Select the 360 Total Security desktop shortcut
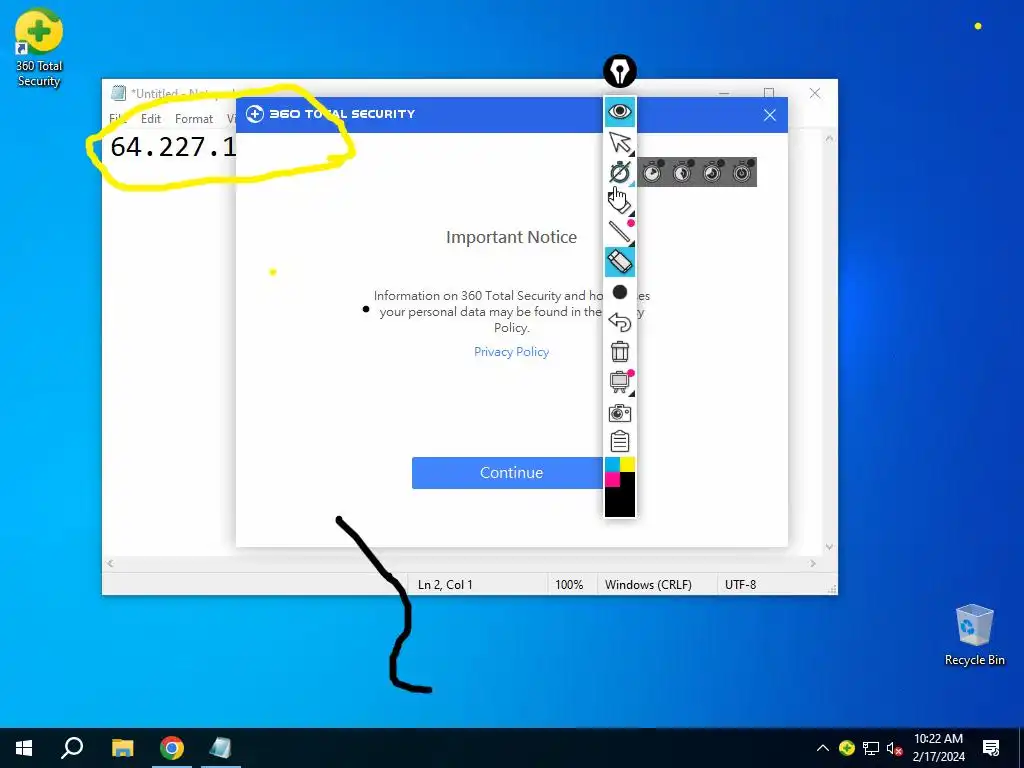1024x768 pixels. pyautogui.click(x=39, y=49)
